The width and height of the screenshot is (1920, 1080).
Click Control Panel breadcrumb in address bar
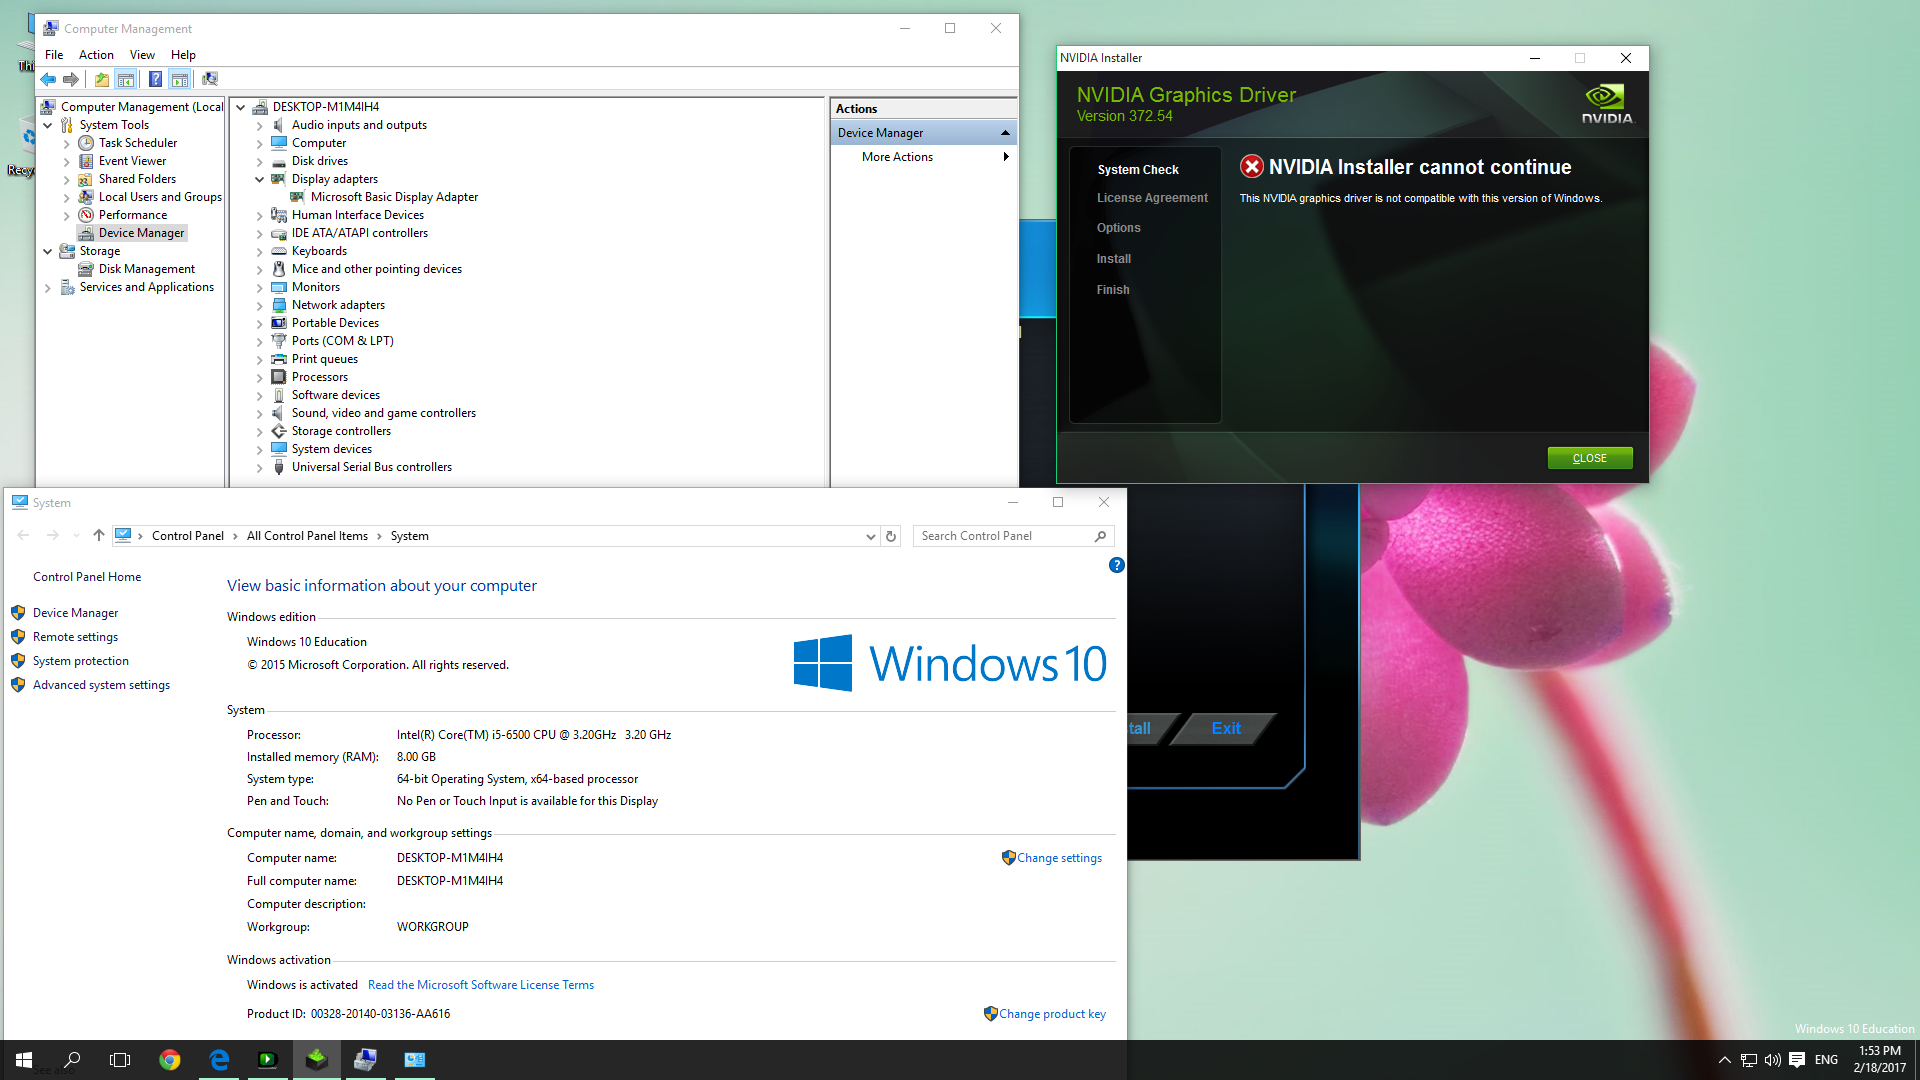coord(188,536)
